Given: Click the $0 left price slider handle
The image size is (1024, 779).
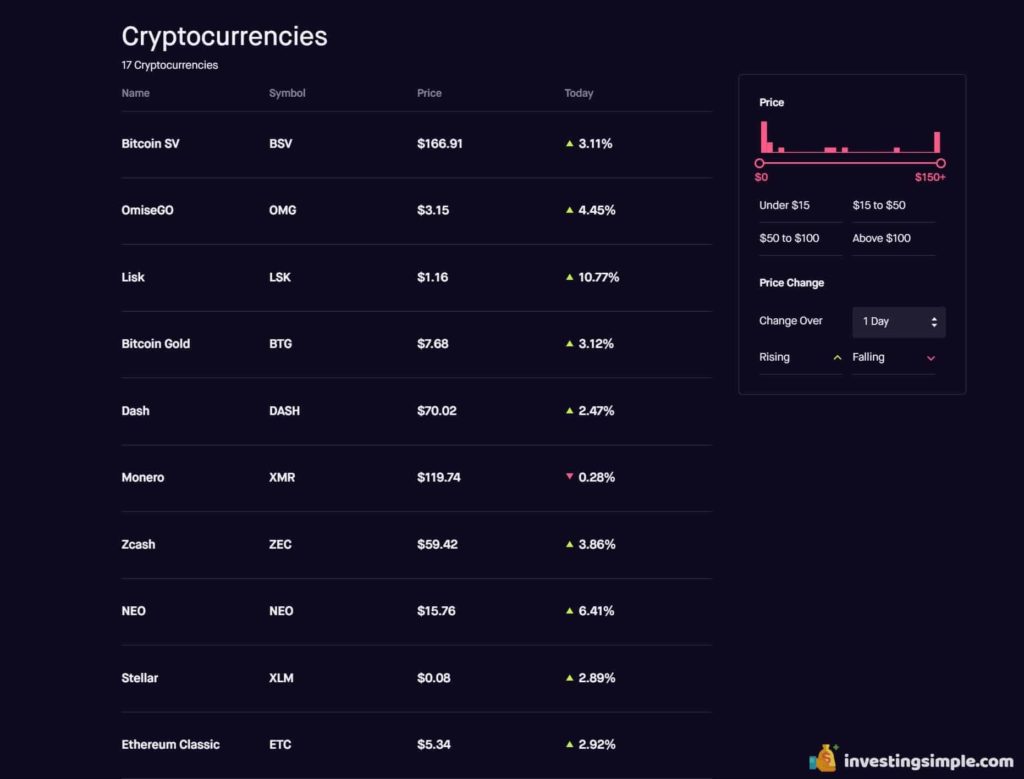Looking at the screenshot, I should [x=759, y=163].
